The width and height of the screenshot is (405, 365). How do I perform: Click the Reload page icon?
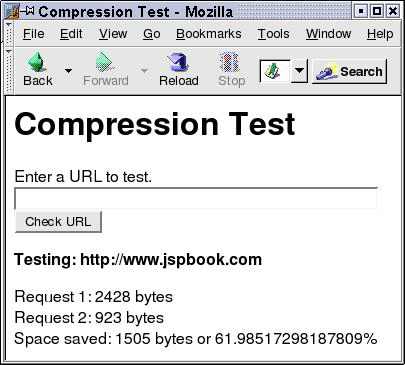click(178, 62)
